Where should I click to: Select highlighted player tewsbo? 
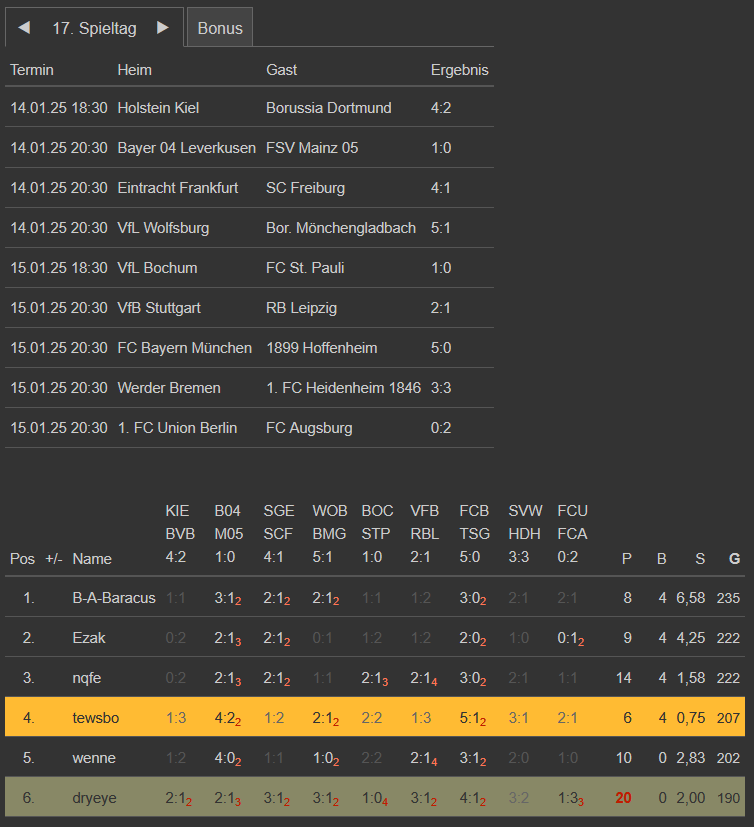[94, 718]
